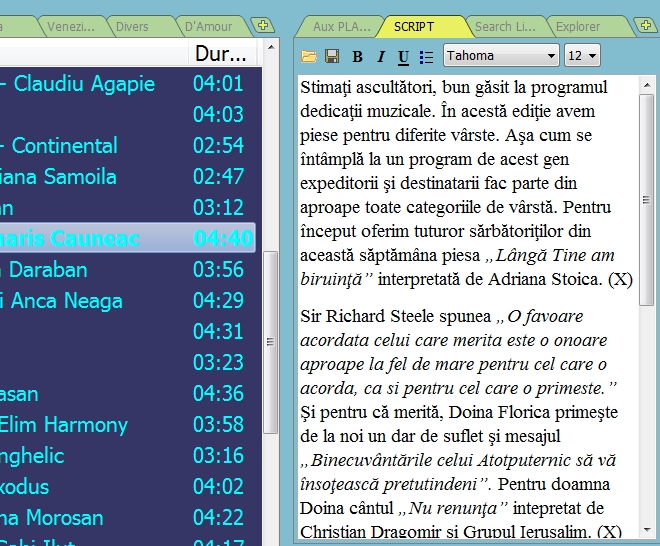Image resolution: width=660 pixels, height=546 pixels.
Task: Open the font size 12 dropdown
Action: pyautogui.click(x=582, y=56)
